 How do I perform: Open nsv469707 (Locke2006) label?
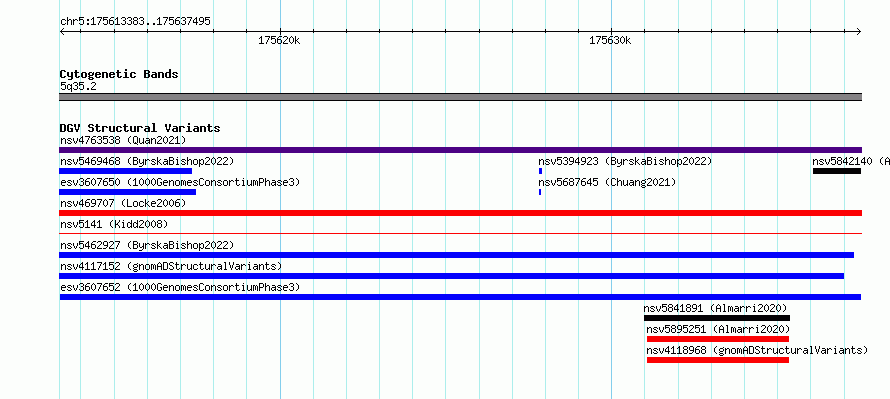pyautogui.click(x=123, y=203)
